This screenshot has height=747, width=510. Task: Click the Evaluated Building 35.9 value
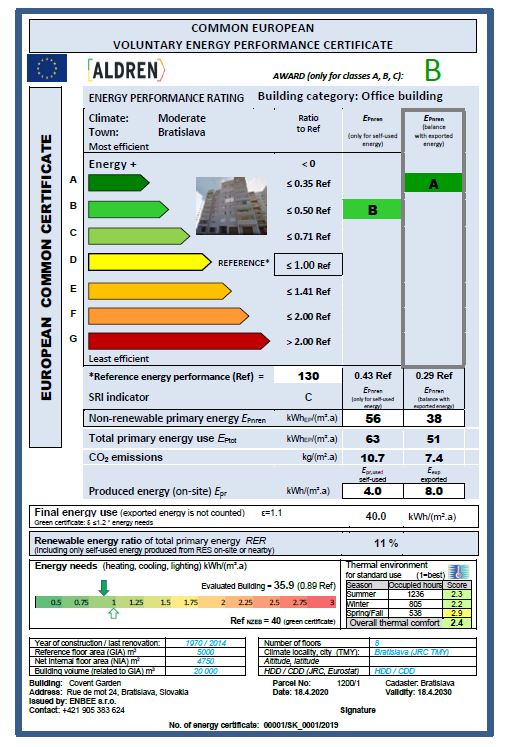click(284, 585)
